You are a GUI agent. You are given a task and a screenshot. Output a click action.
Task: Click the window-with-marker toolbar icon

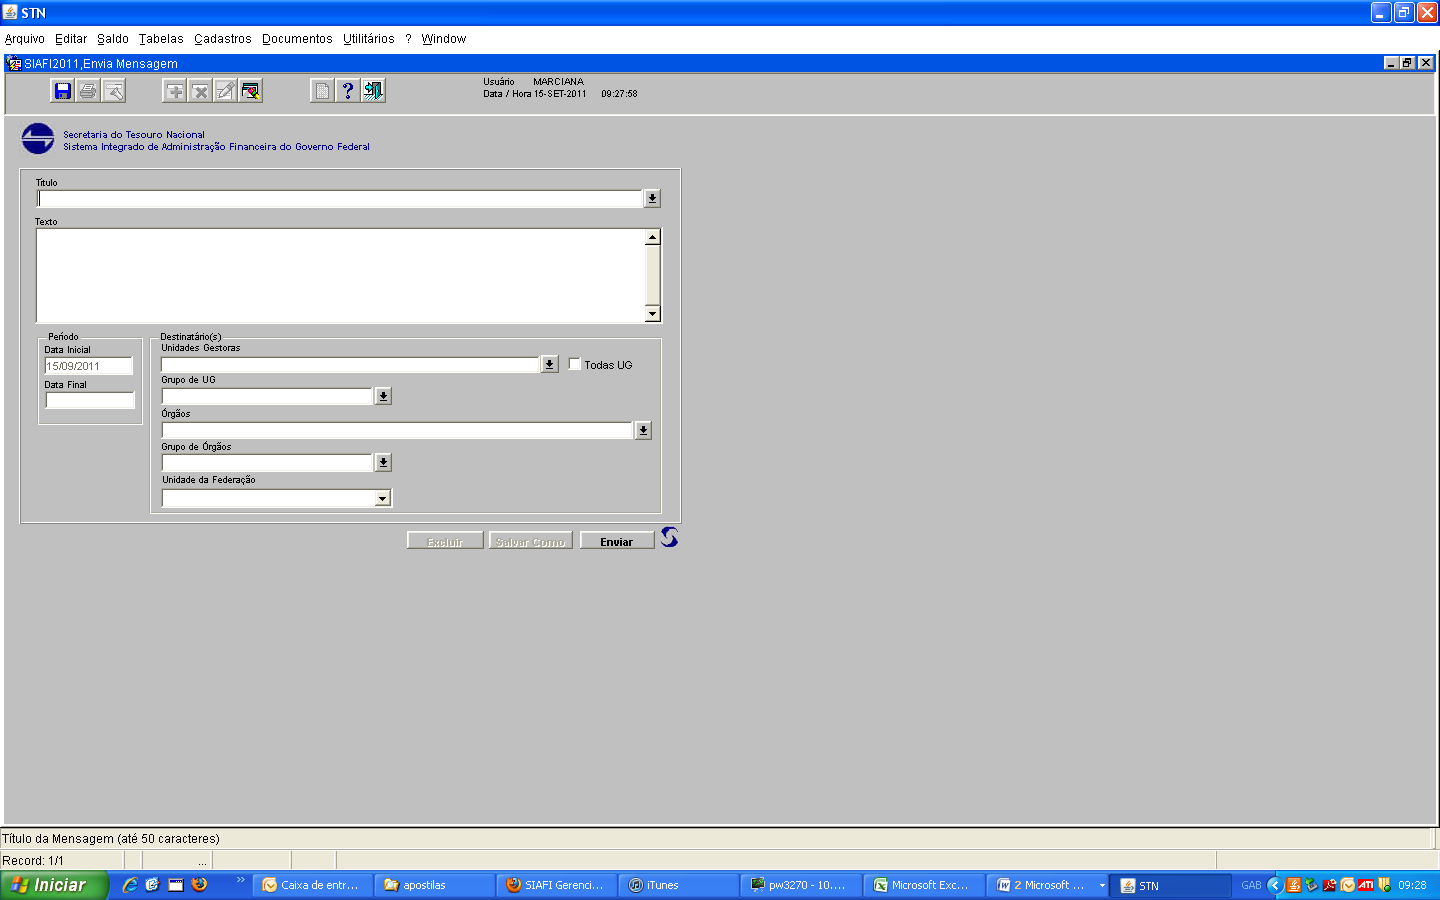click(250, 91)
